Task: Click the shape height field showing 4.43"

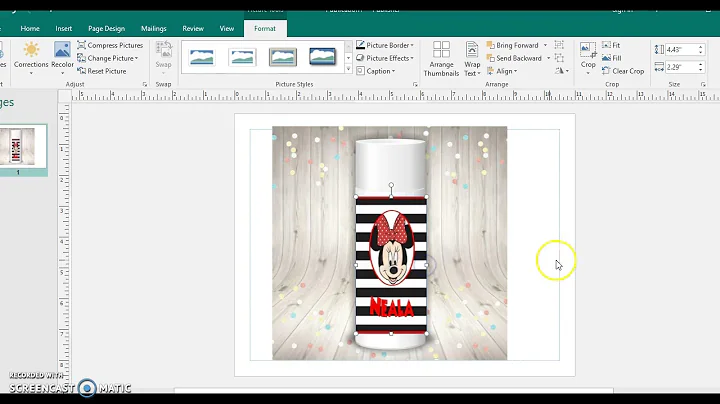Action: (x=681, y=50)
